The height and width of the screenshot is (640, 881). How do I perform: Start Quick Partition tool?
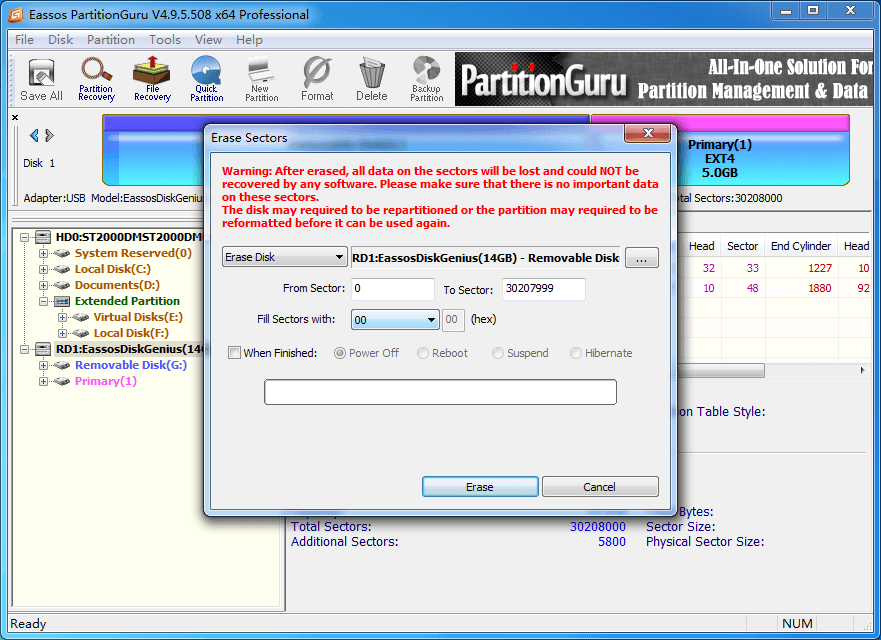(206, 80)
